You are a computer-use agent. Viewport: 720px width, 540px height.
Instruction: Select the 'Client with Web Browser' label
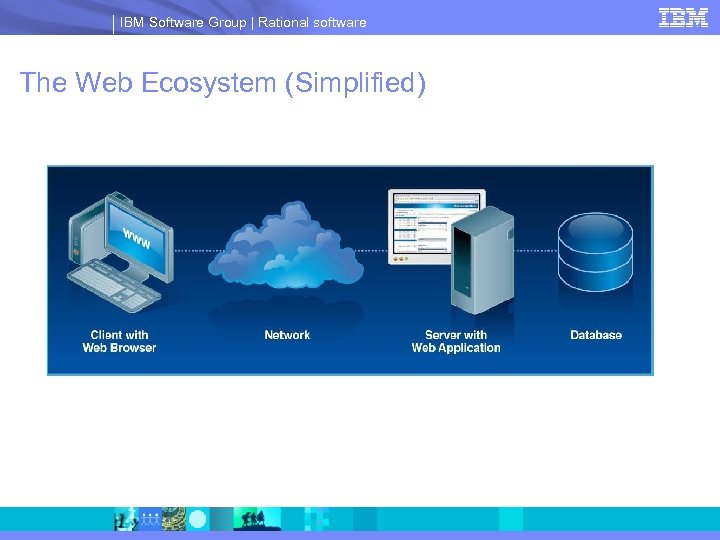[x=119, y=341]
